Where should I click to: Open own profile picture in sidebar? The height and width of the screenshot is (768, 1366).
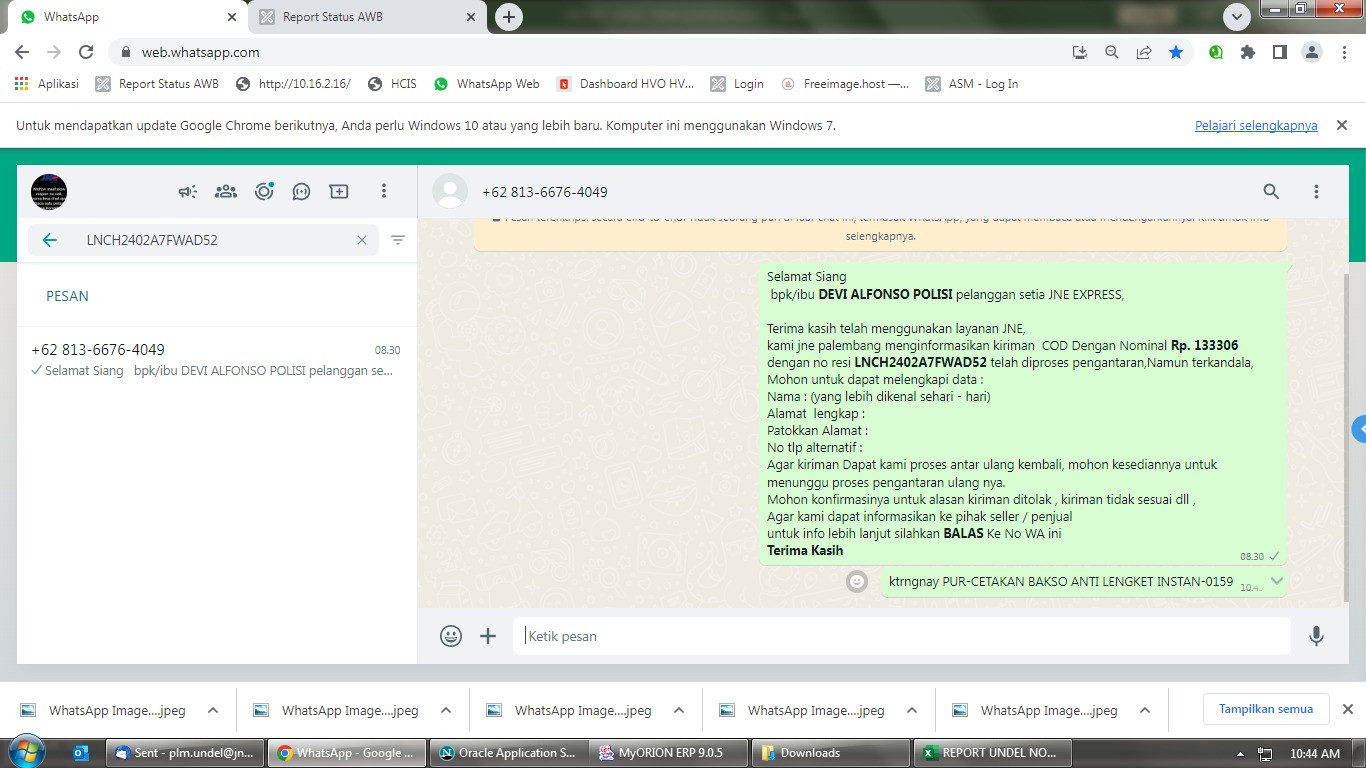click(49, 191)
